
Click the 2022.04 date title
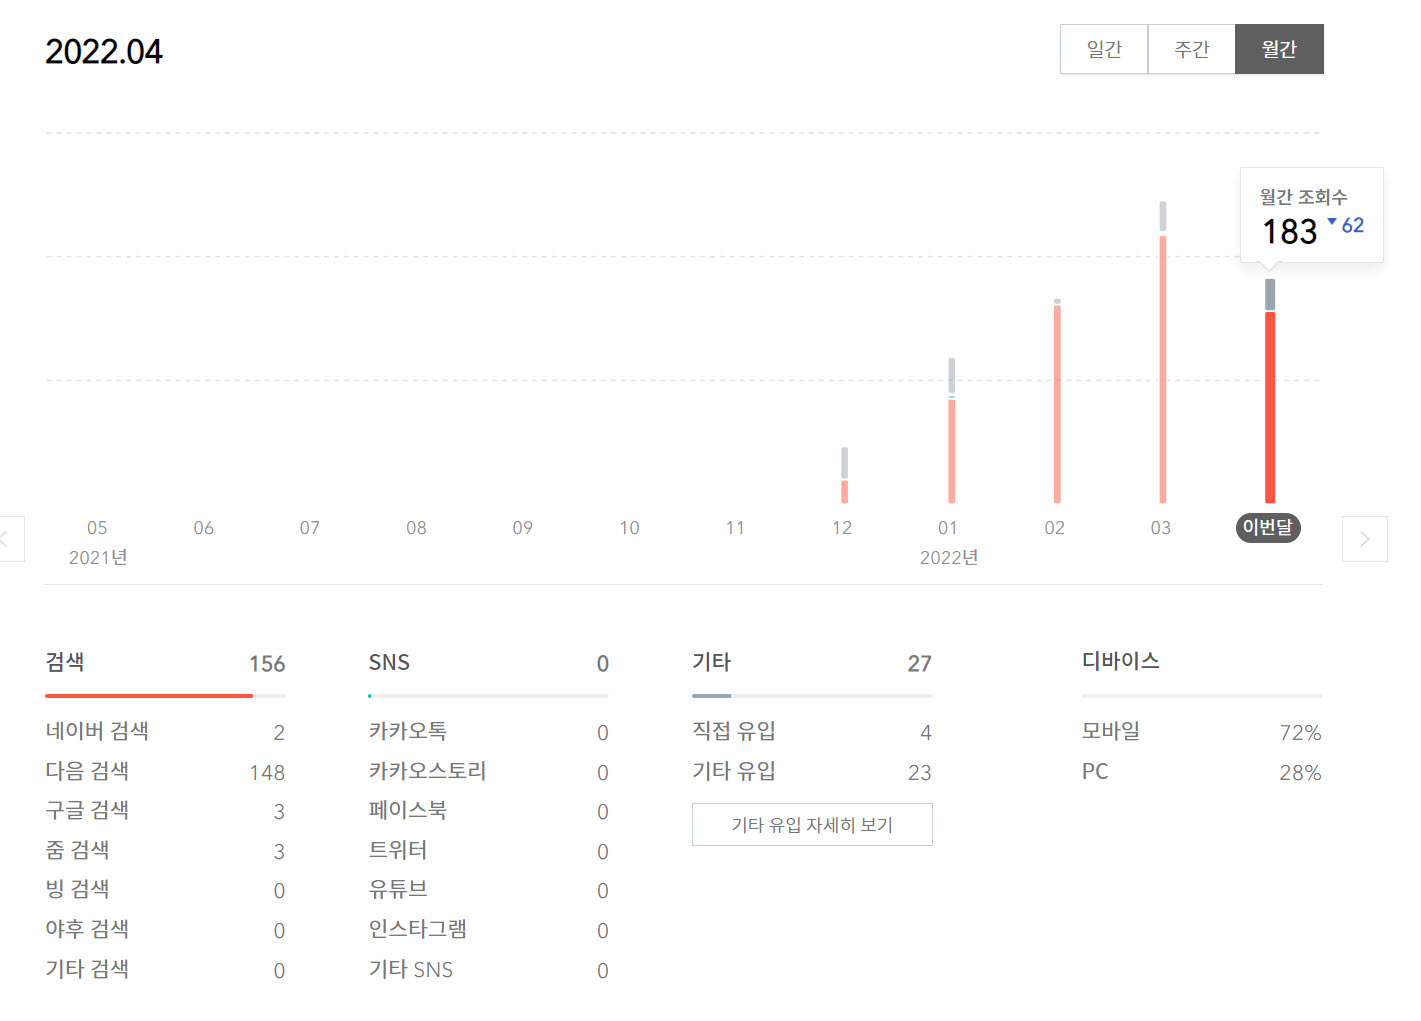104,50
